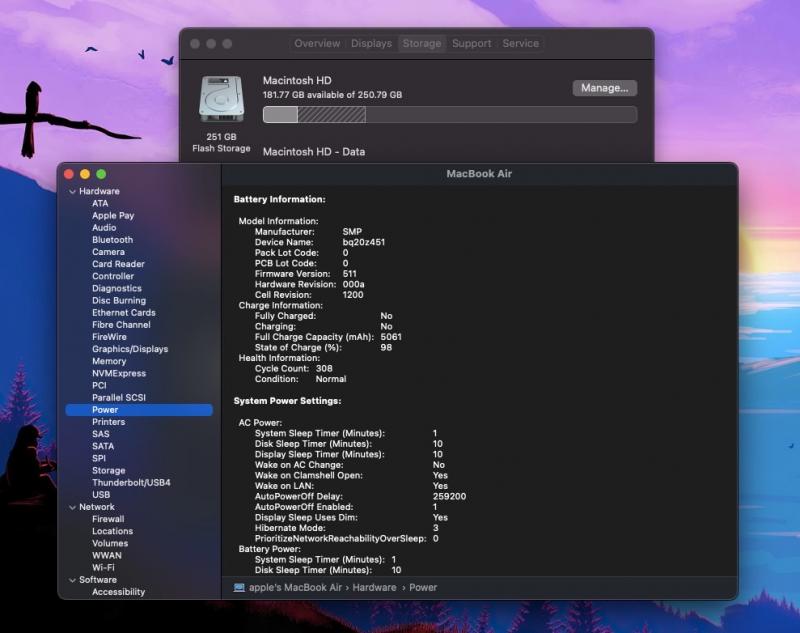Collapse the Software section in the sidebar

coord(72,580)
